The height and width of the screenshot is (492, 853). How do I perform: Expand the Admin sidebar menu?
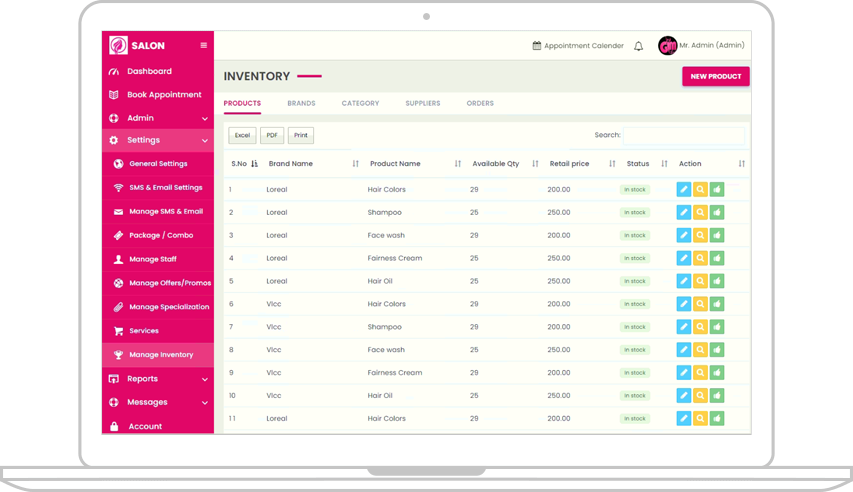(x=205, y=118)
